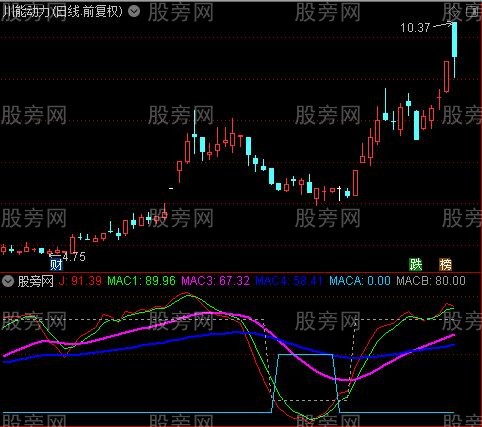Click the 股旁网 indicator name label
The image size is (482, 427).
click(x=36, y=281)
